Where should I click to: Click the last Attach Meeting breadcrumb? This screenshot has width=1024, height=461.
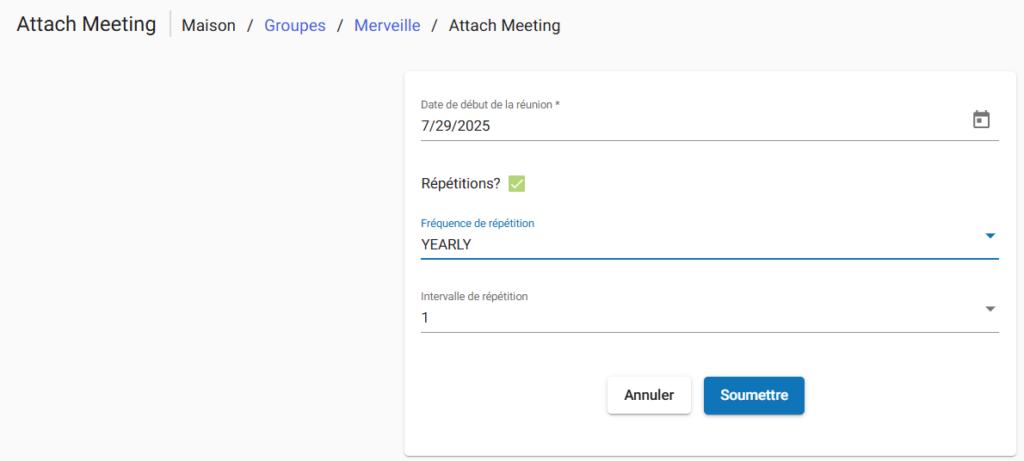coord(504,25)
